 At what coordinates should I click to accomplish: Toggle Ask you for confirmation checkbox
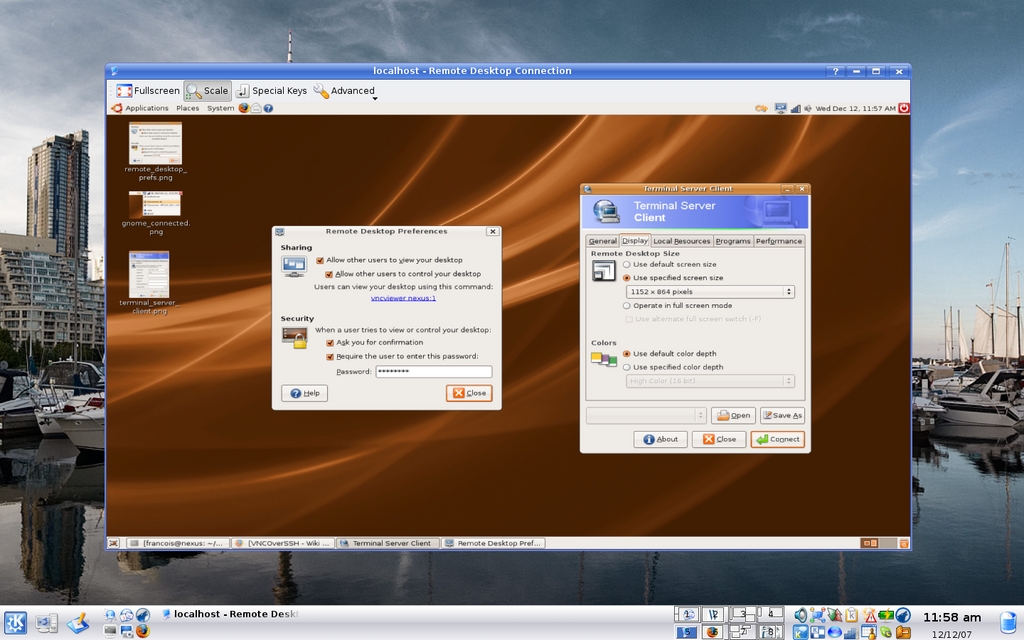tap(330, 343)
